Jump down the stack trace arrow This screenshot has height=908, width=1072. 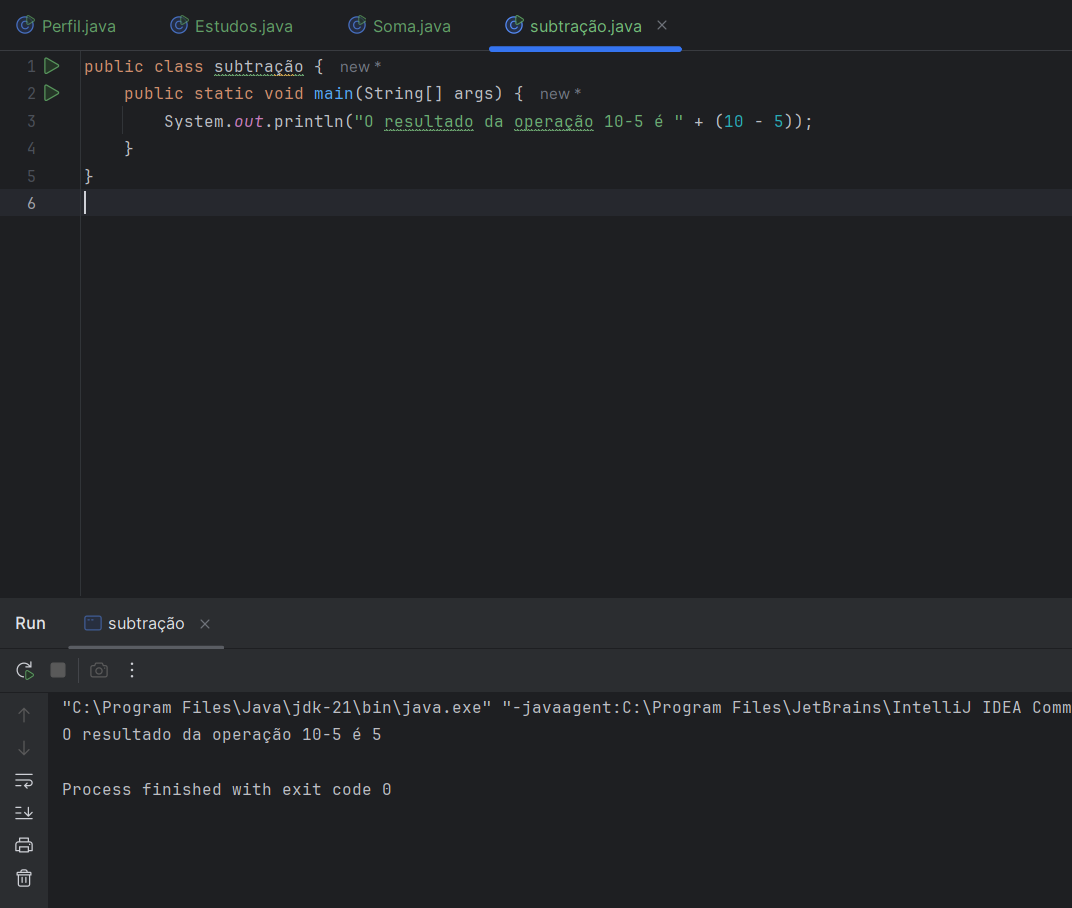[x=24, y=748]
